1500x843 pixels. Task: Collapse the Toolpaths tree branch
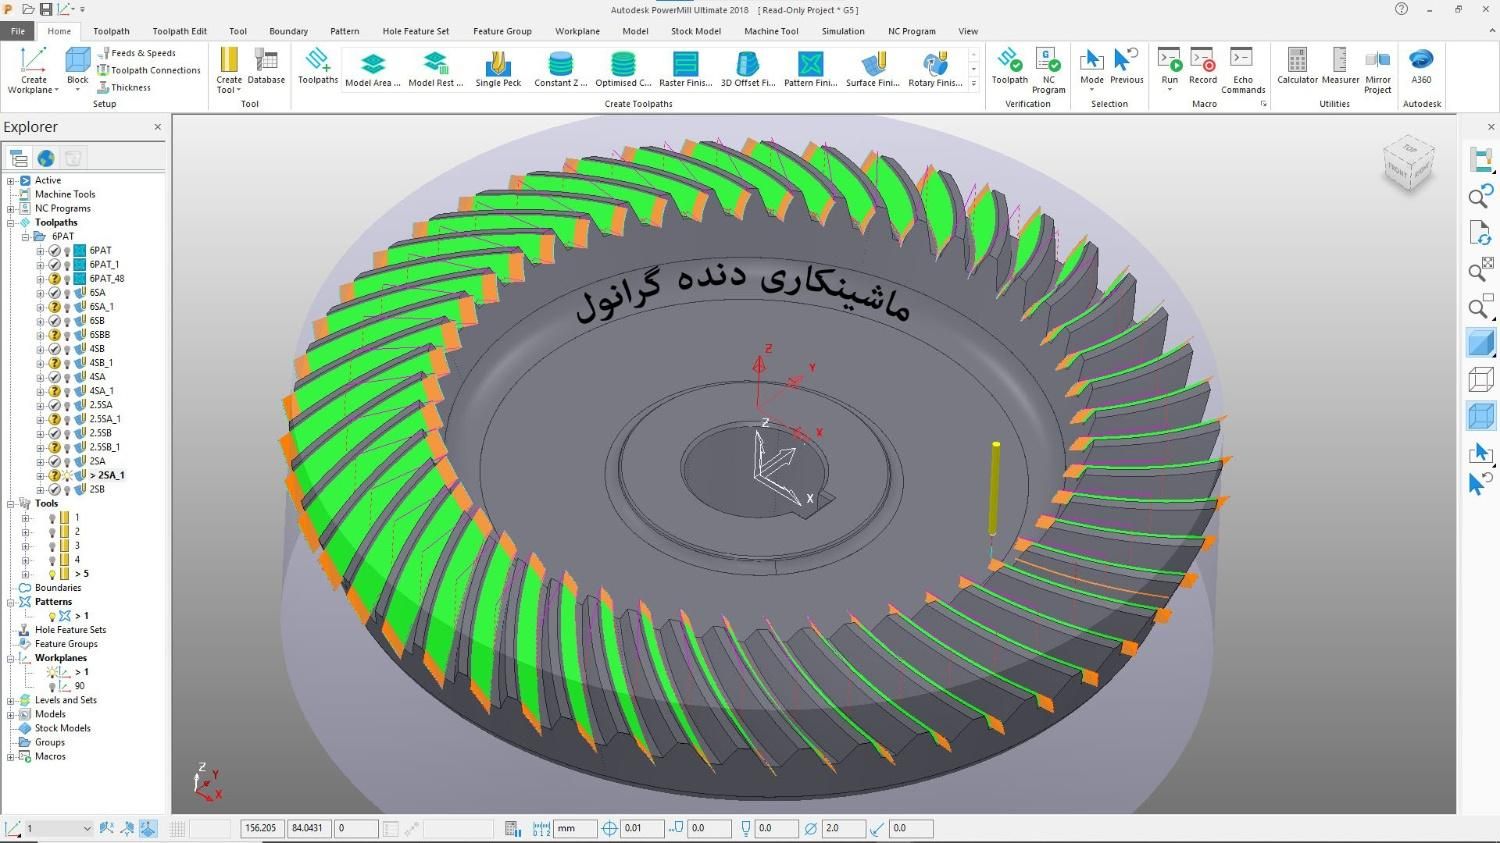[x=11, y=223]
